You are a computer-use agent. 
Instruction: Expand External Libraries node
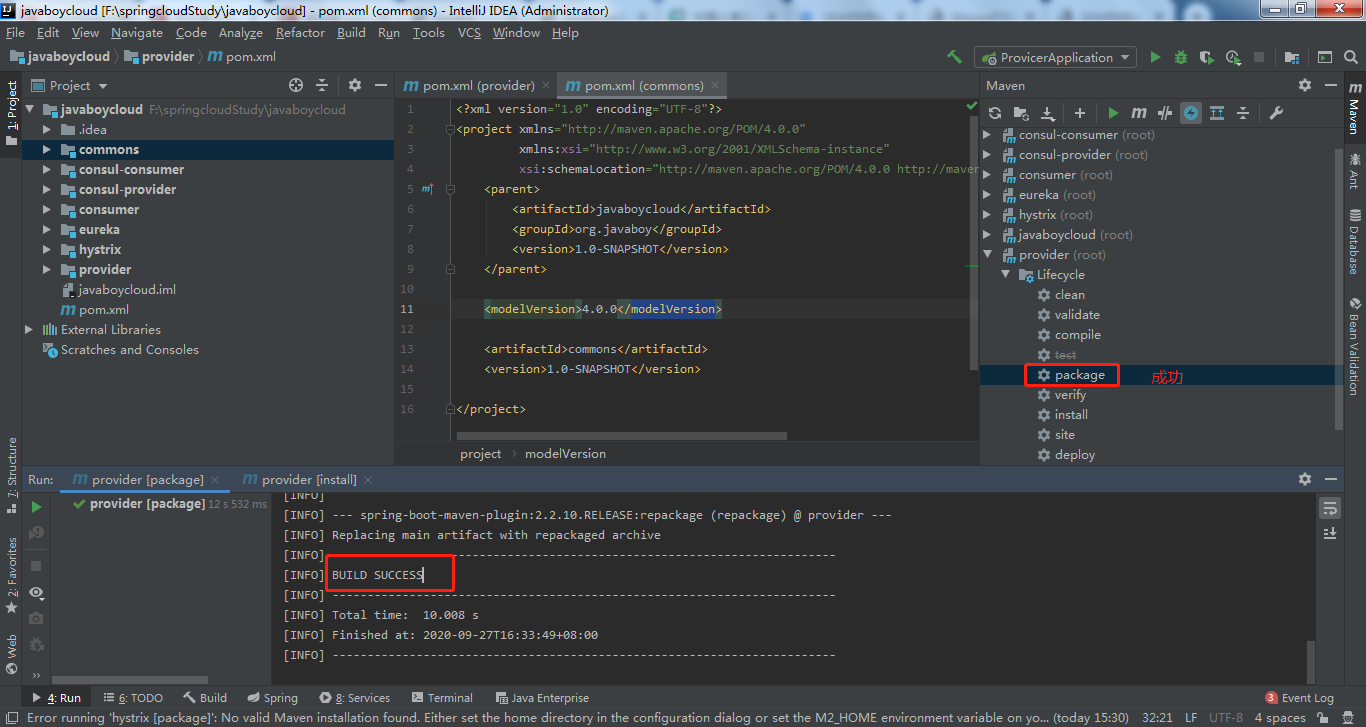29,330
